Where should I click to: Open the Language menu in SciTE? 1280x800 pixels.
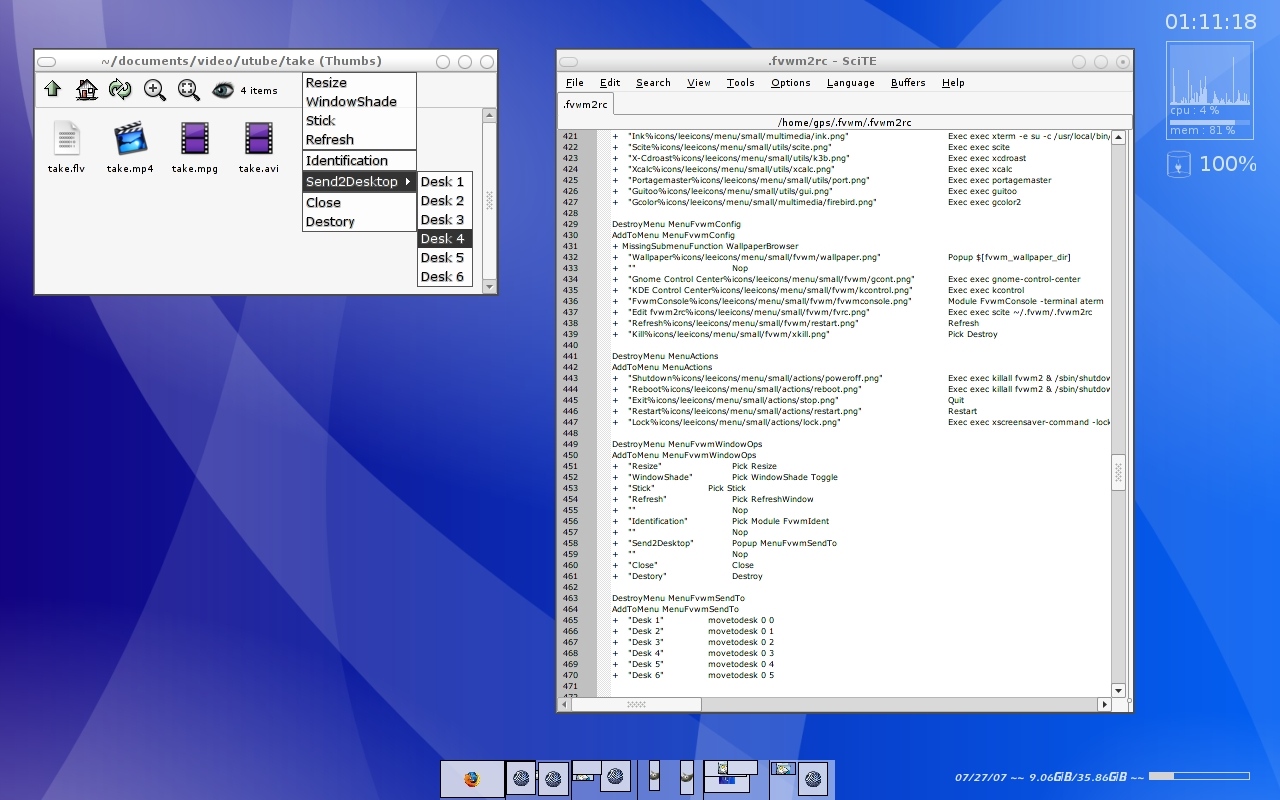851,83
